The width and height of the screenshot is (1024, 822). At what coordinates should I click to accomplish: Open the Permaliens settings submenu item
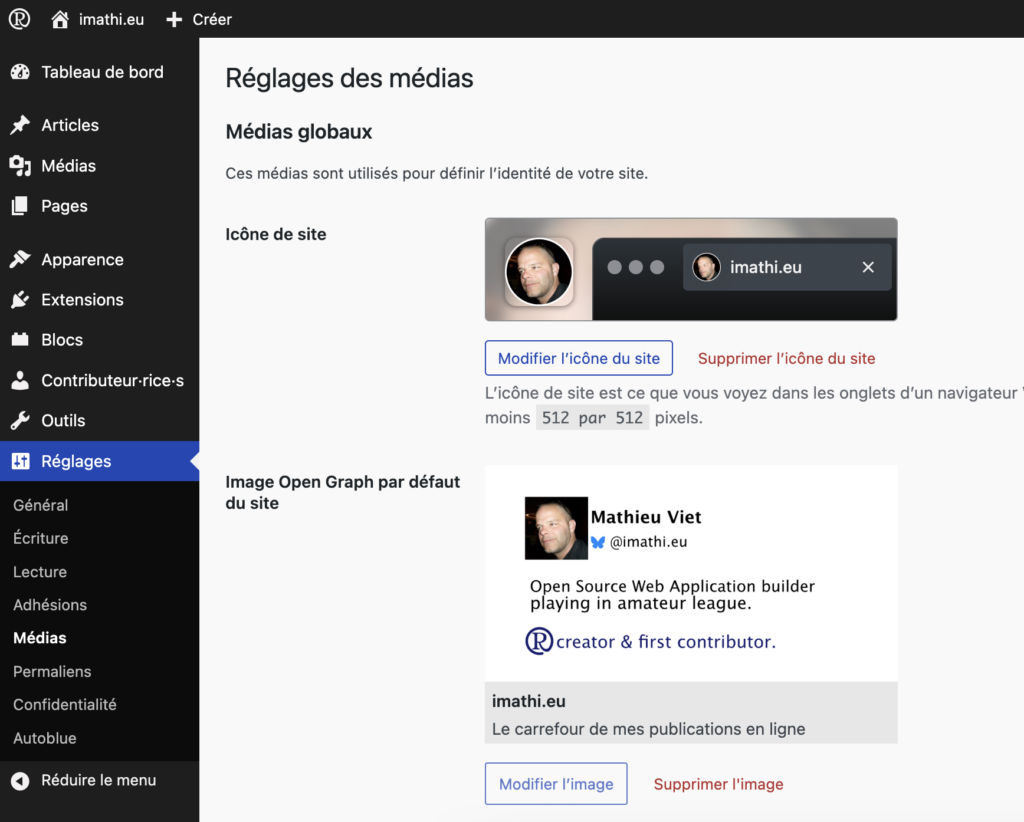pos(52,671)
